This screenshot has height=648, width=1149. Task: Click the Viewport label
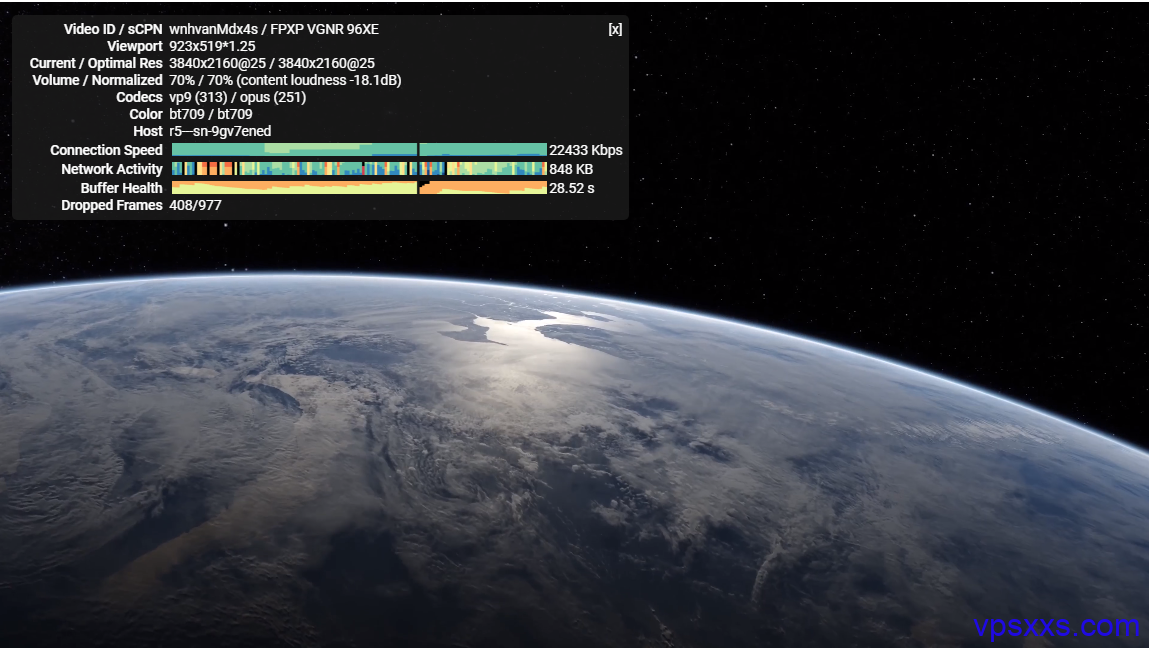(135, 46)
